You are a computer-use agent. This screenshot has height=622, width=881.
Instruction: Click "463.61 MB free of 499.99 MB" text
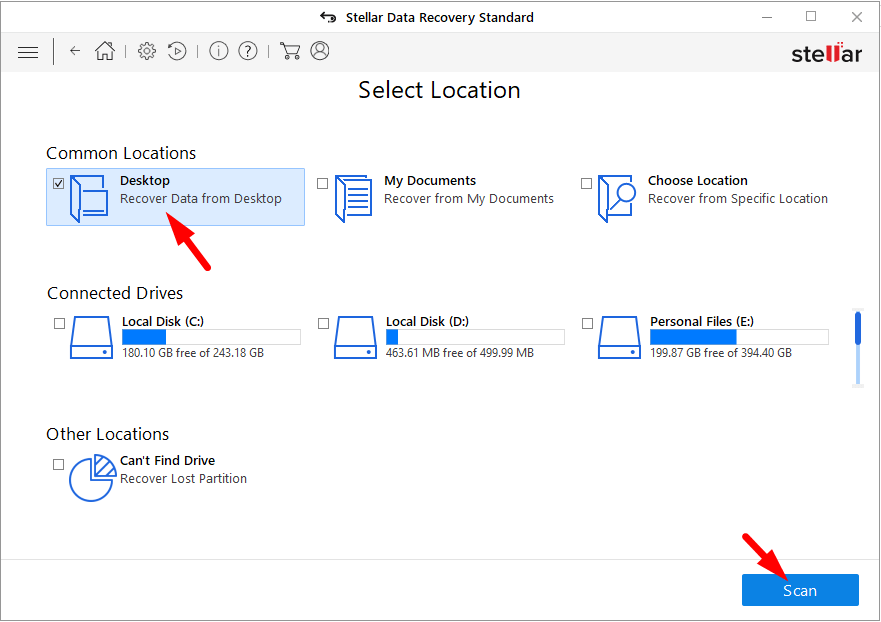point(460,353)
